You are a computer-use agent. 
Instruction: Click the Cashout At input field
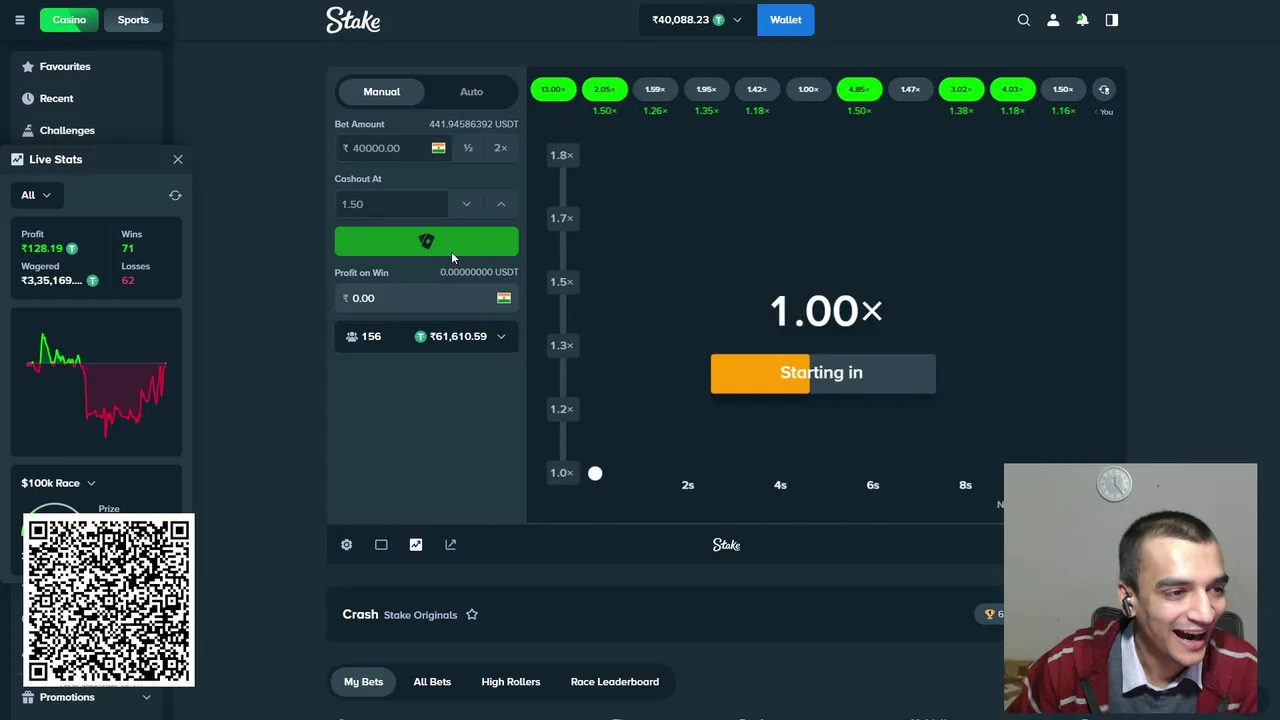392,204
